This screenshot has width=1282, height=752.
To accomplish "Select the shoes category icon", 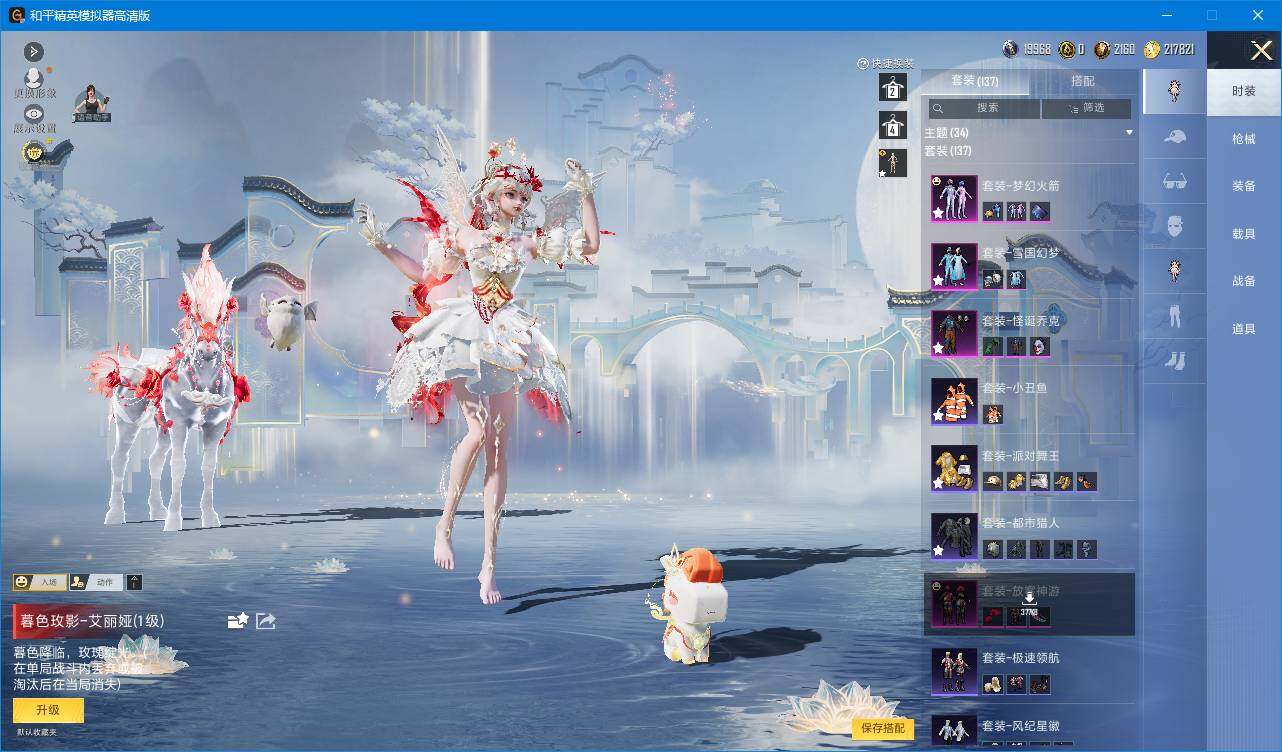I will pyautogui.click(x=1174, y=360).
